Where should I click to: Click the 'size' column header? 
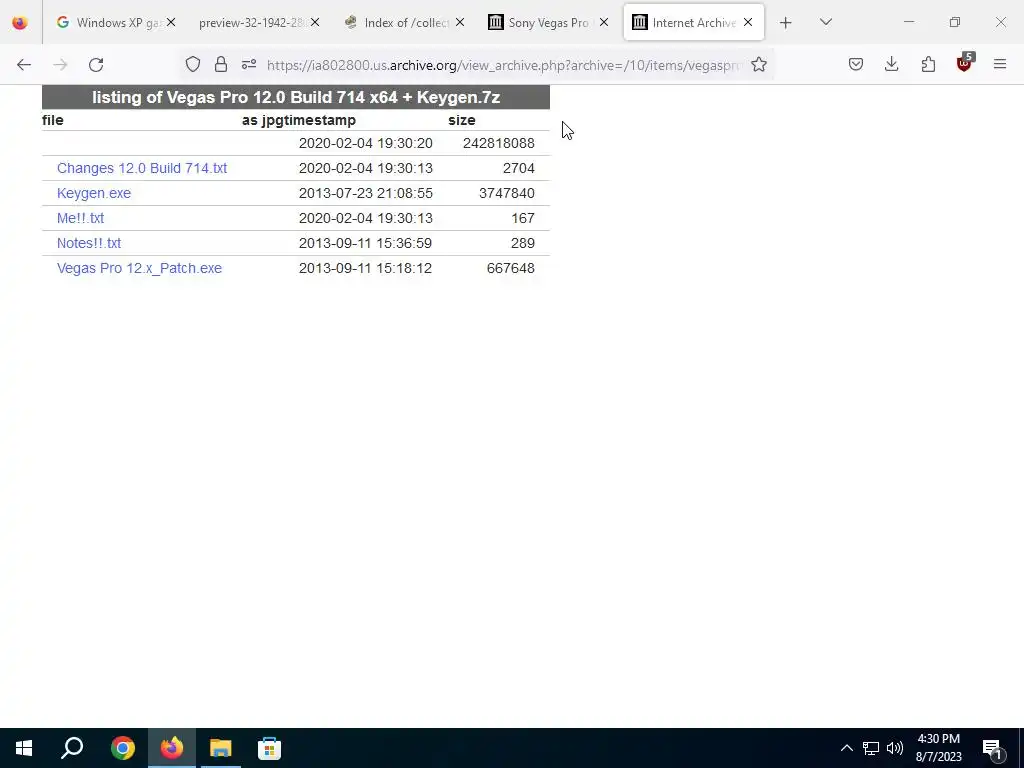(462, 120)
